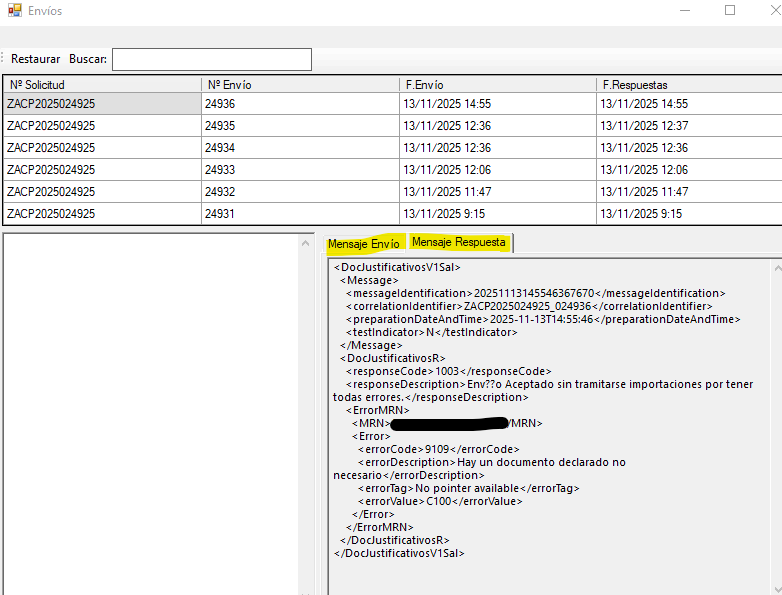Click the Envíos application icon in title bar

click(15, 11)
